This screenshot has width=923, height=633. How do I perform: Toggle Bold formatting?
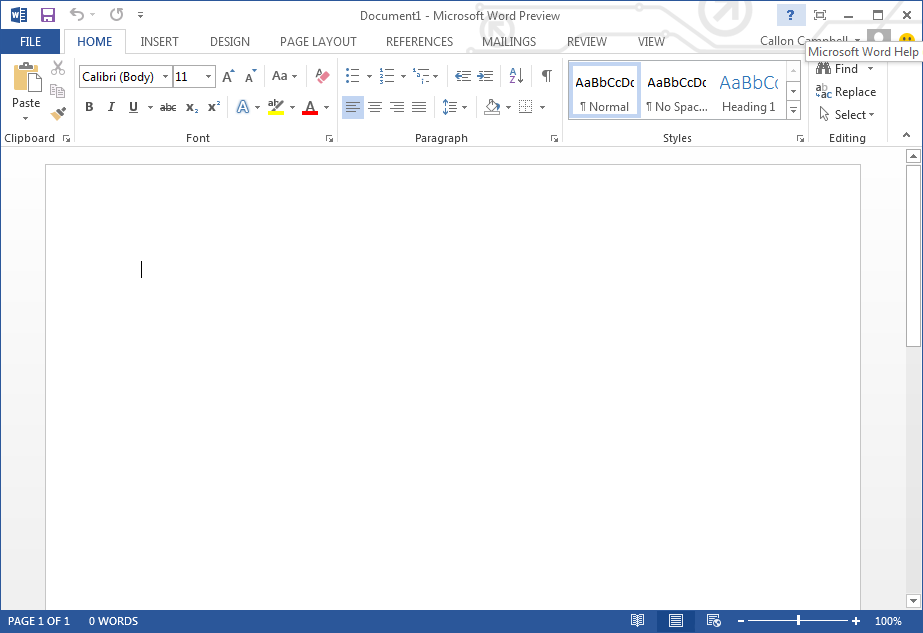pyautogui.click(x=89, y=107)
